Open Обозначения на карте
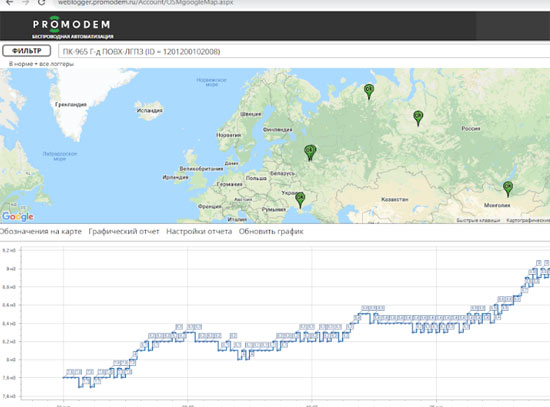The image size is (550, 407). click(41, 232)
